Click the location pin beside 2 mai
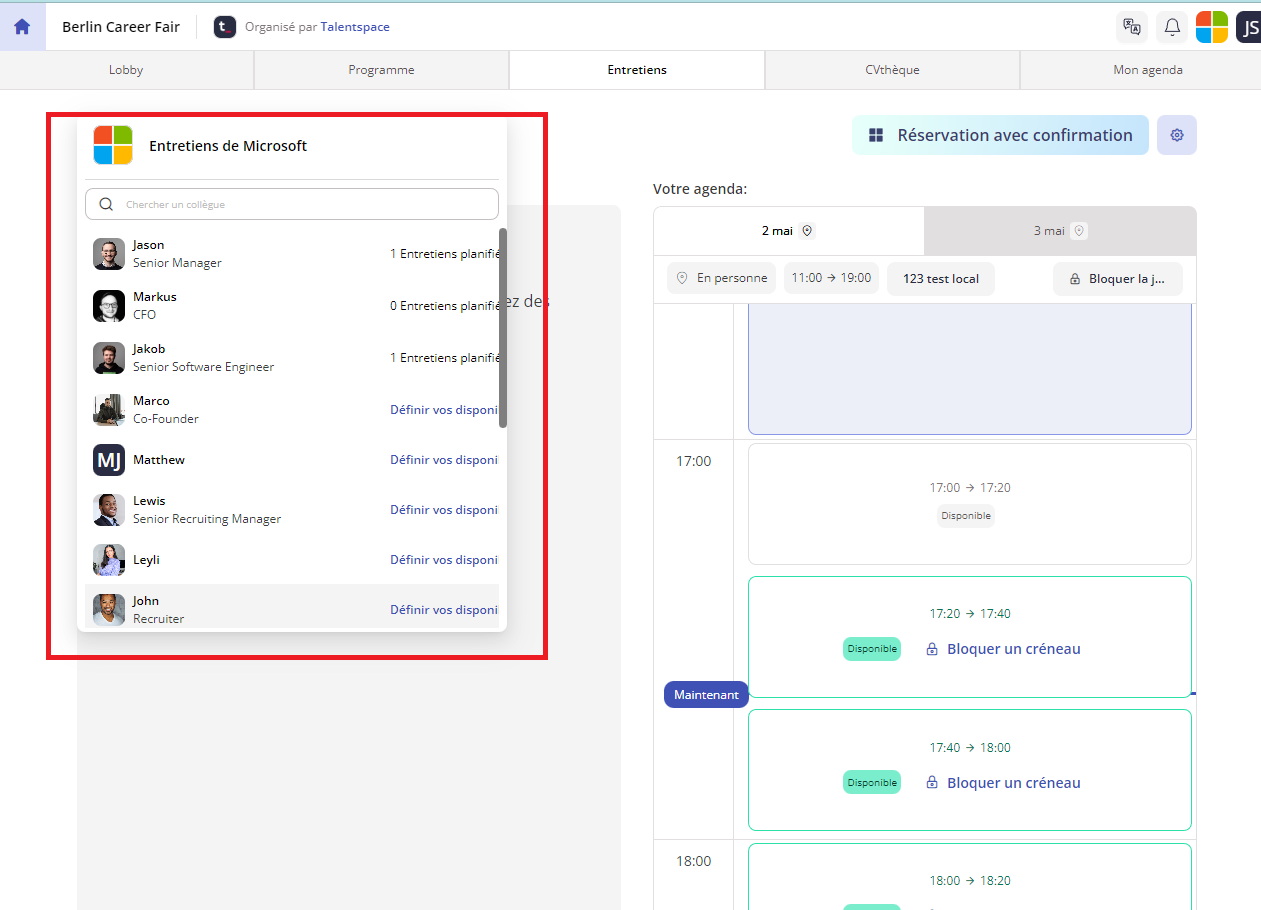The width and height of the screenshot is (1261, 910). coord(808,231)
